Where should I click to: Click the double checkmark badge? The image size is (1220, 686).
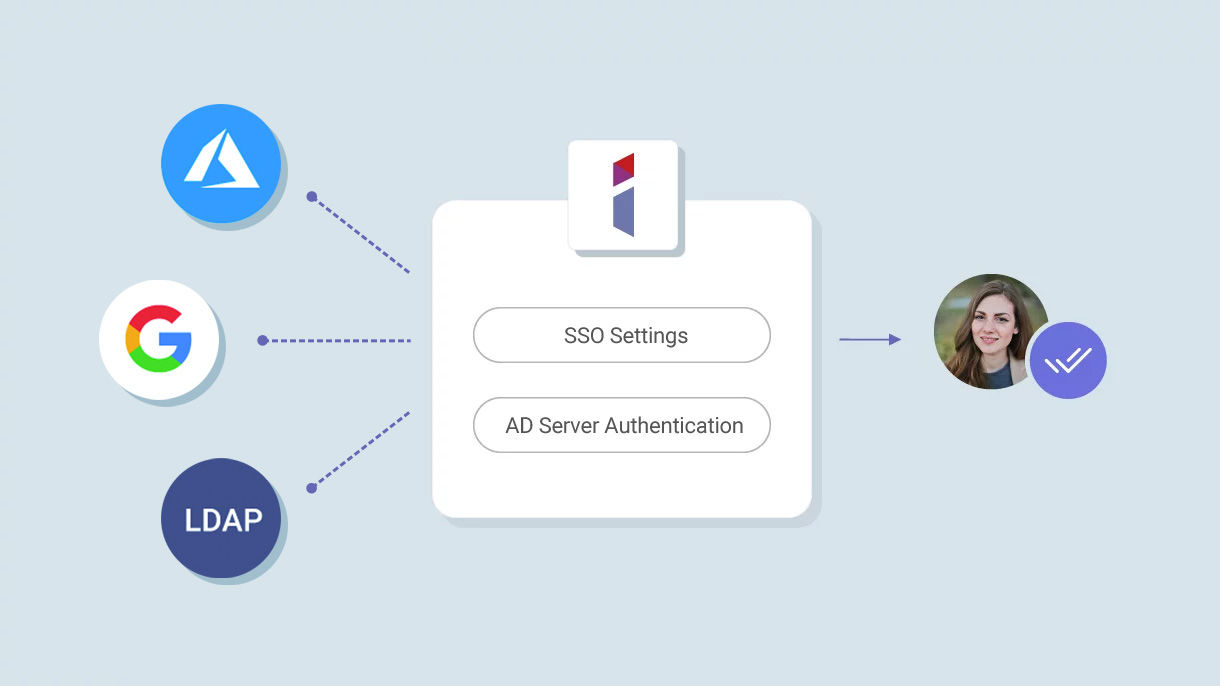point(1068,360)
